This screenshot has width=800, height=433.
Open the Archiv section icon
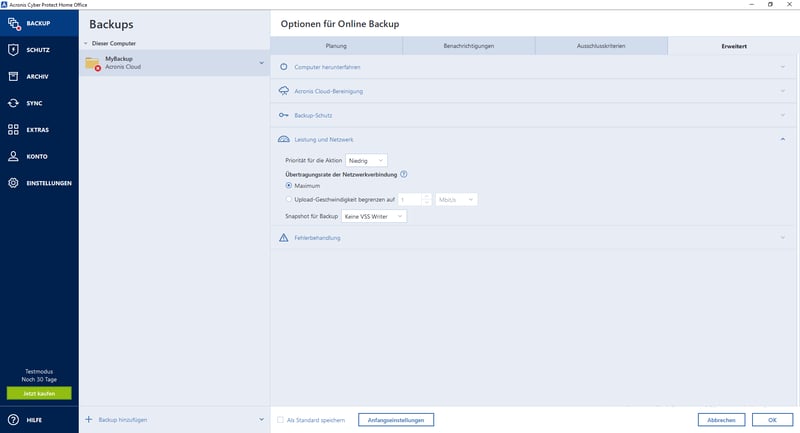point(14,76)
